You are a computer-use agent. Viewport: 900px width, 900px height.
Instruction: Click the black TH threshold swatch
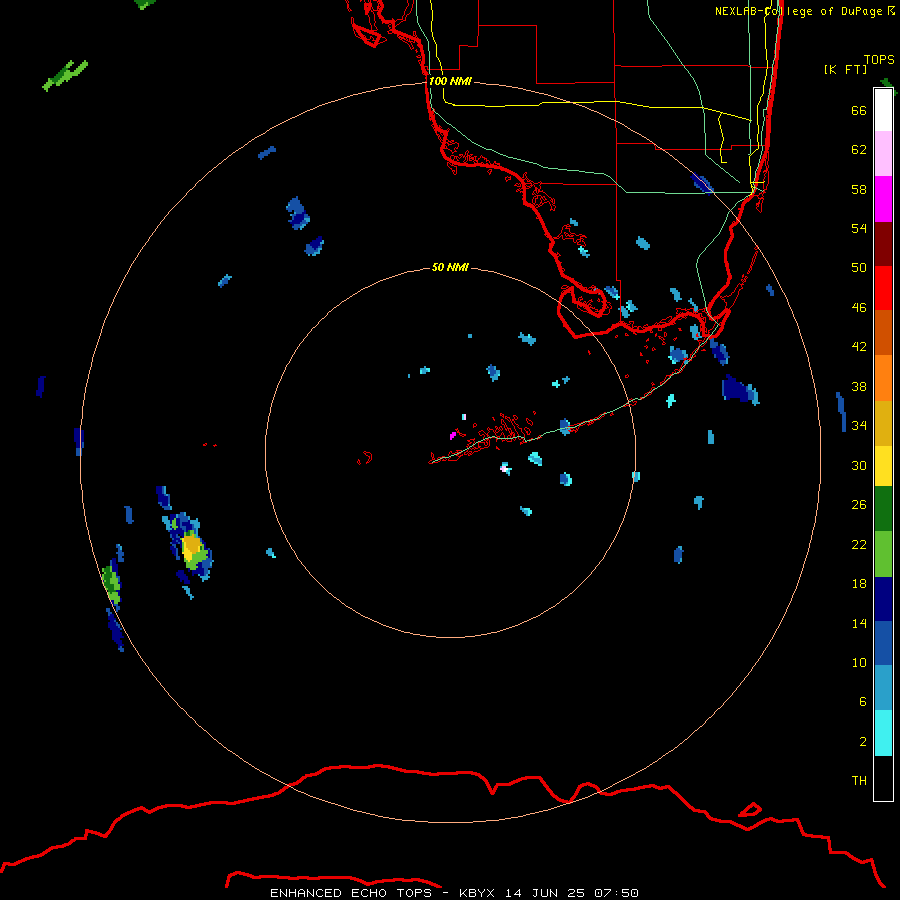pos(883,778)
